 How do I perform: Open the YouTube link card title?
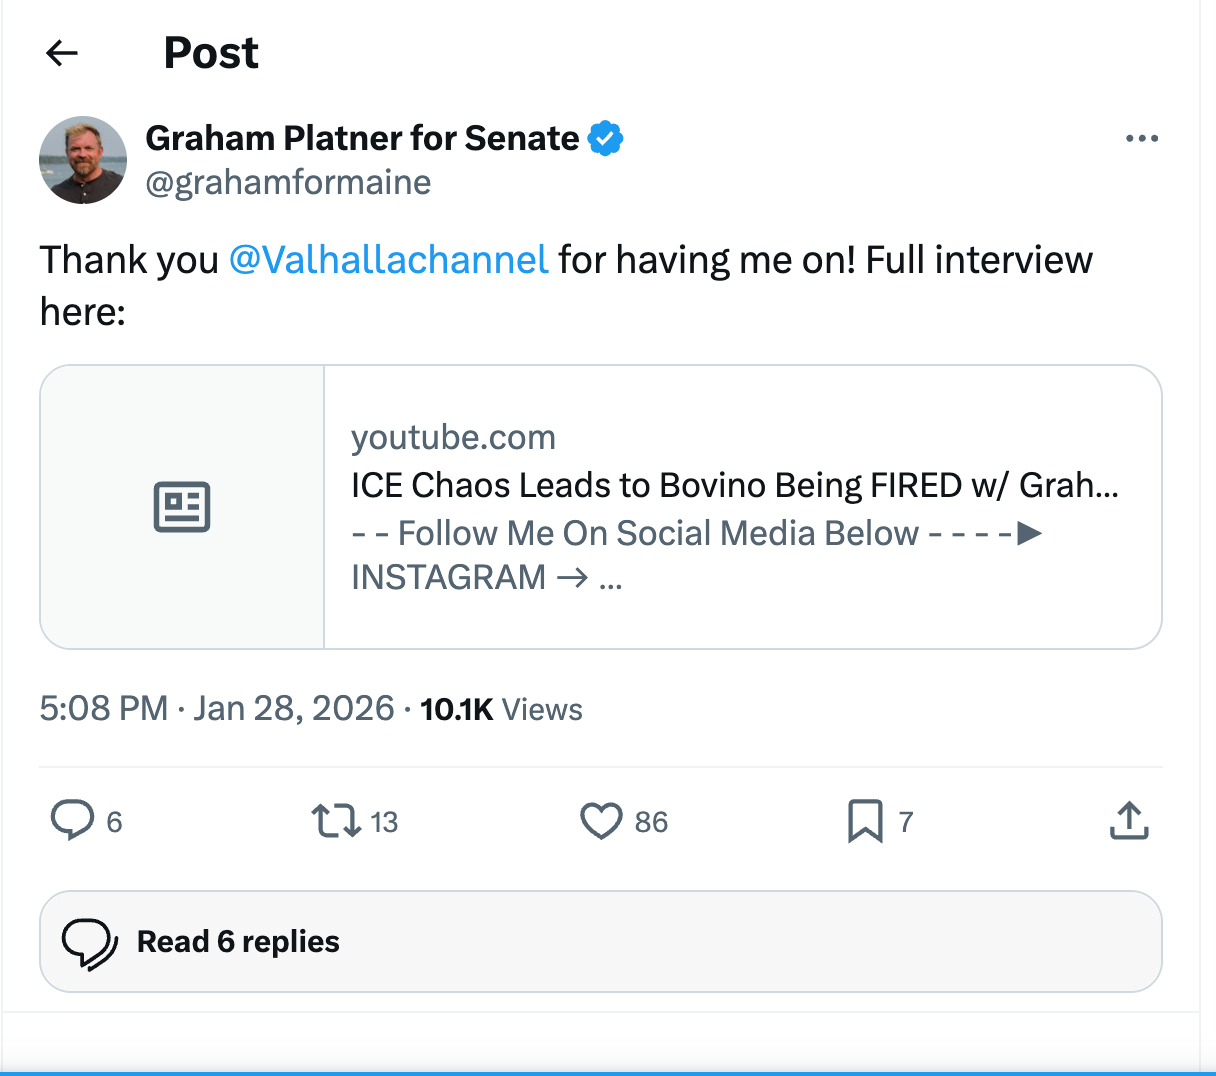[x=734, y=485]
